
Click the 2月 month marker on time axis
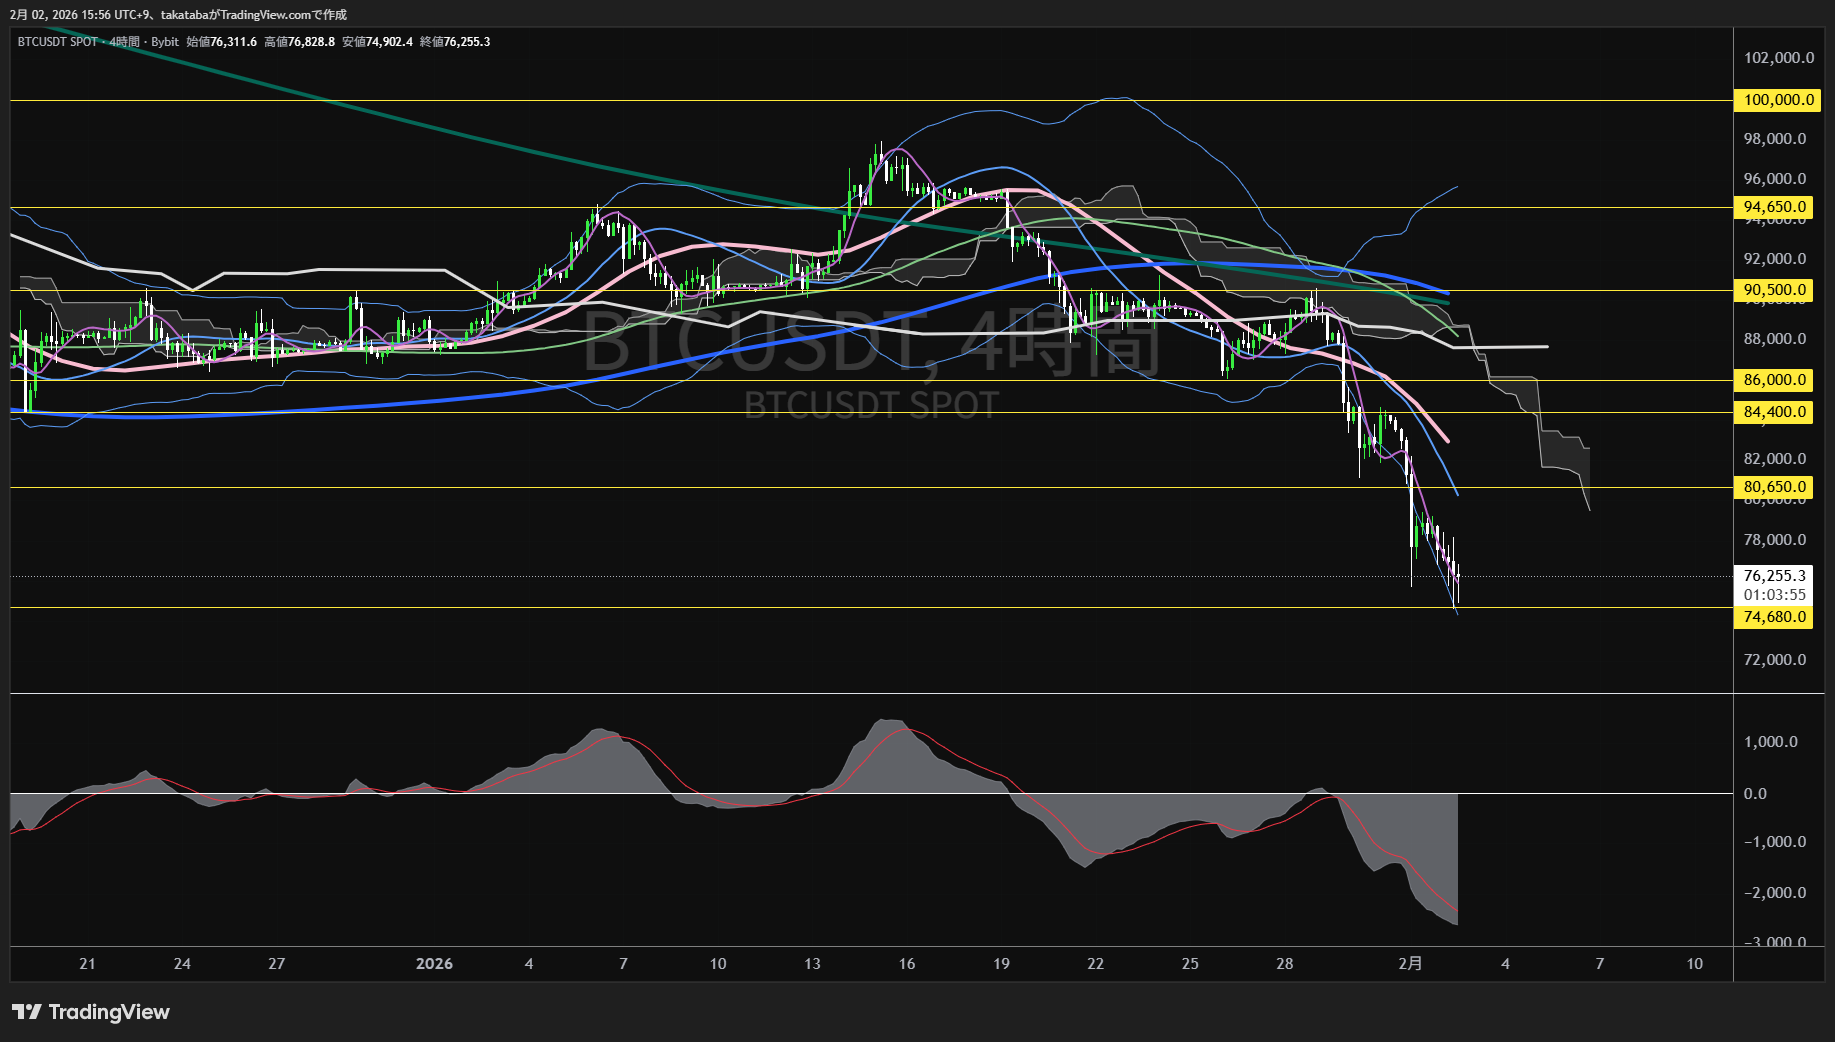pyautogui.click(x=1410, y=964)
